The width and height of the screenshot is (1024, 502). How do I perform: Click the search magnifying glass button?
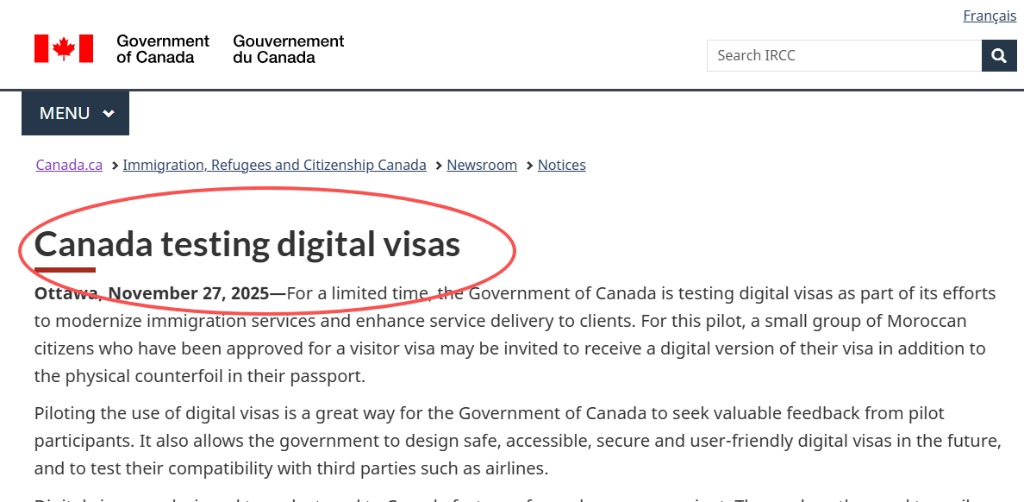click(998, 55)
